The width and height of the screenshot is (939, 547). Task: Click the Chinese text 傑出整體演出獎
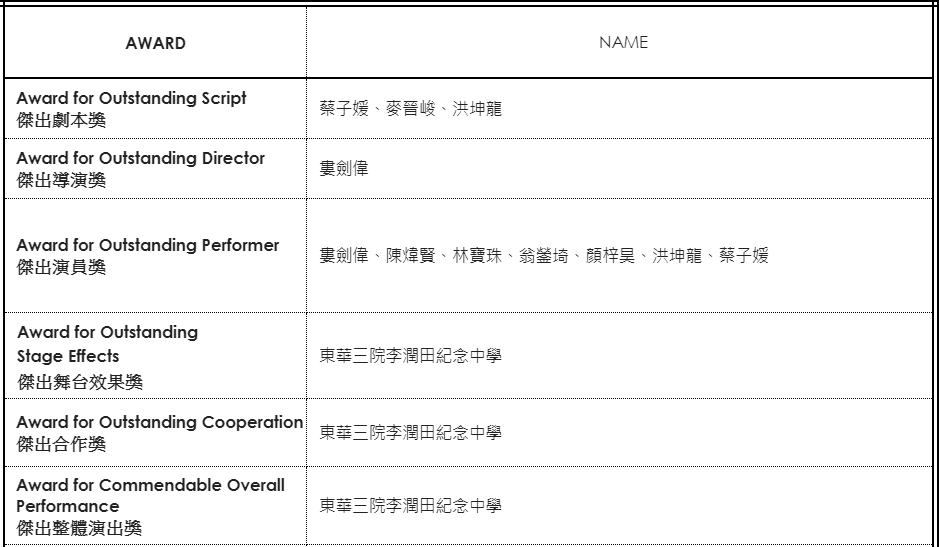click(x=79, y=528)
